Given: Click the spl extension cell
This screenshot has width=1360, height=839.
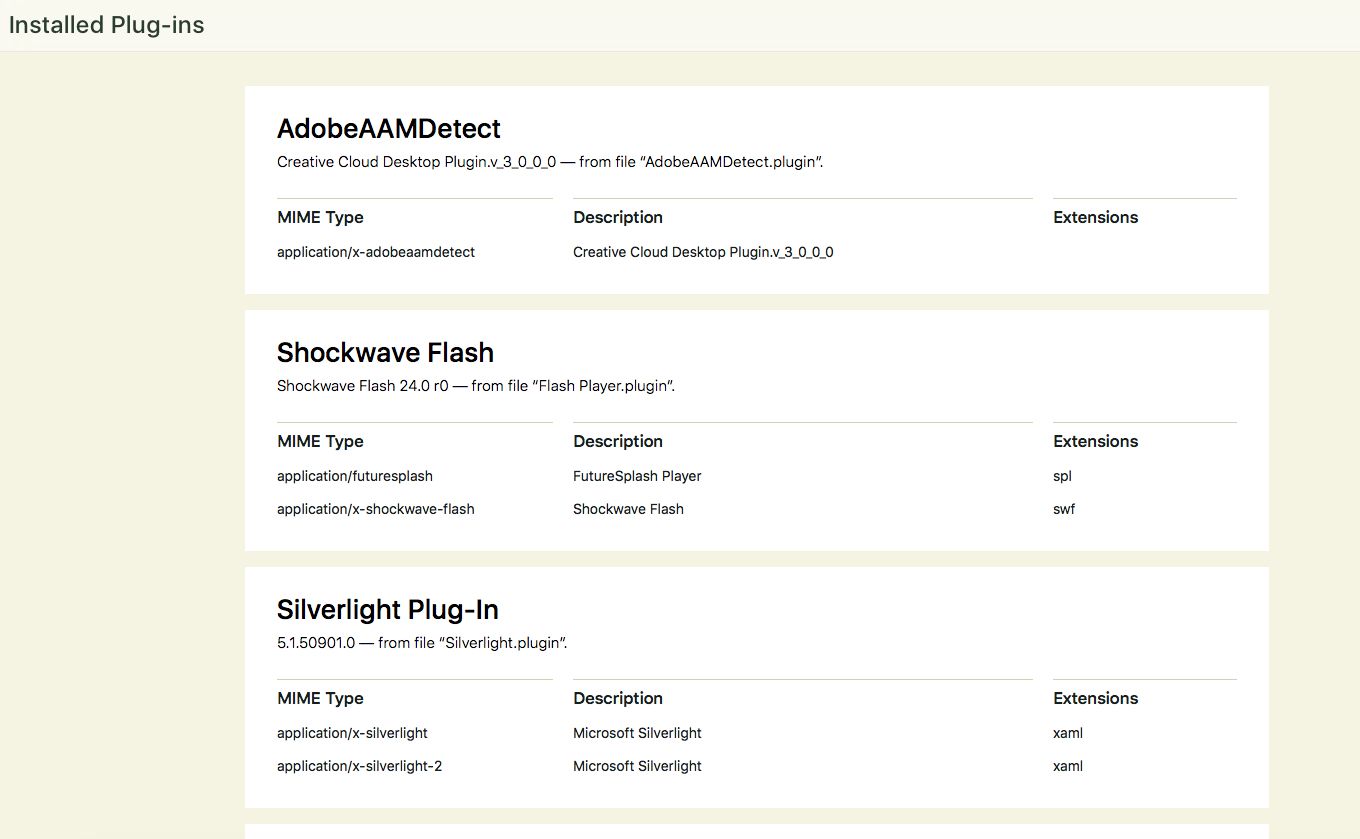Looking at the screenshot, I should (x=1062, y=476).
